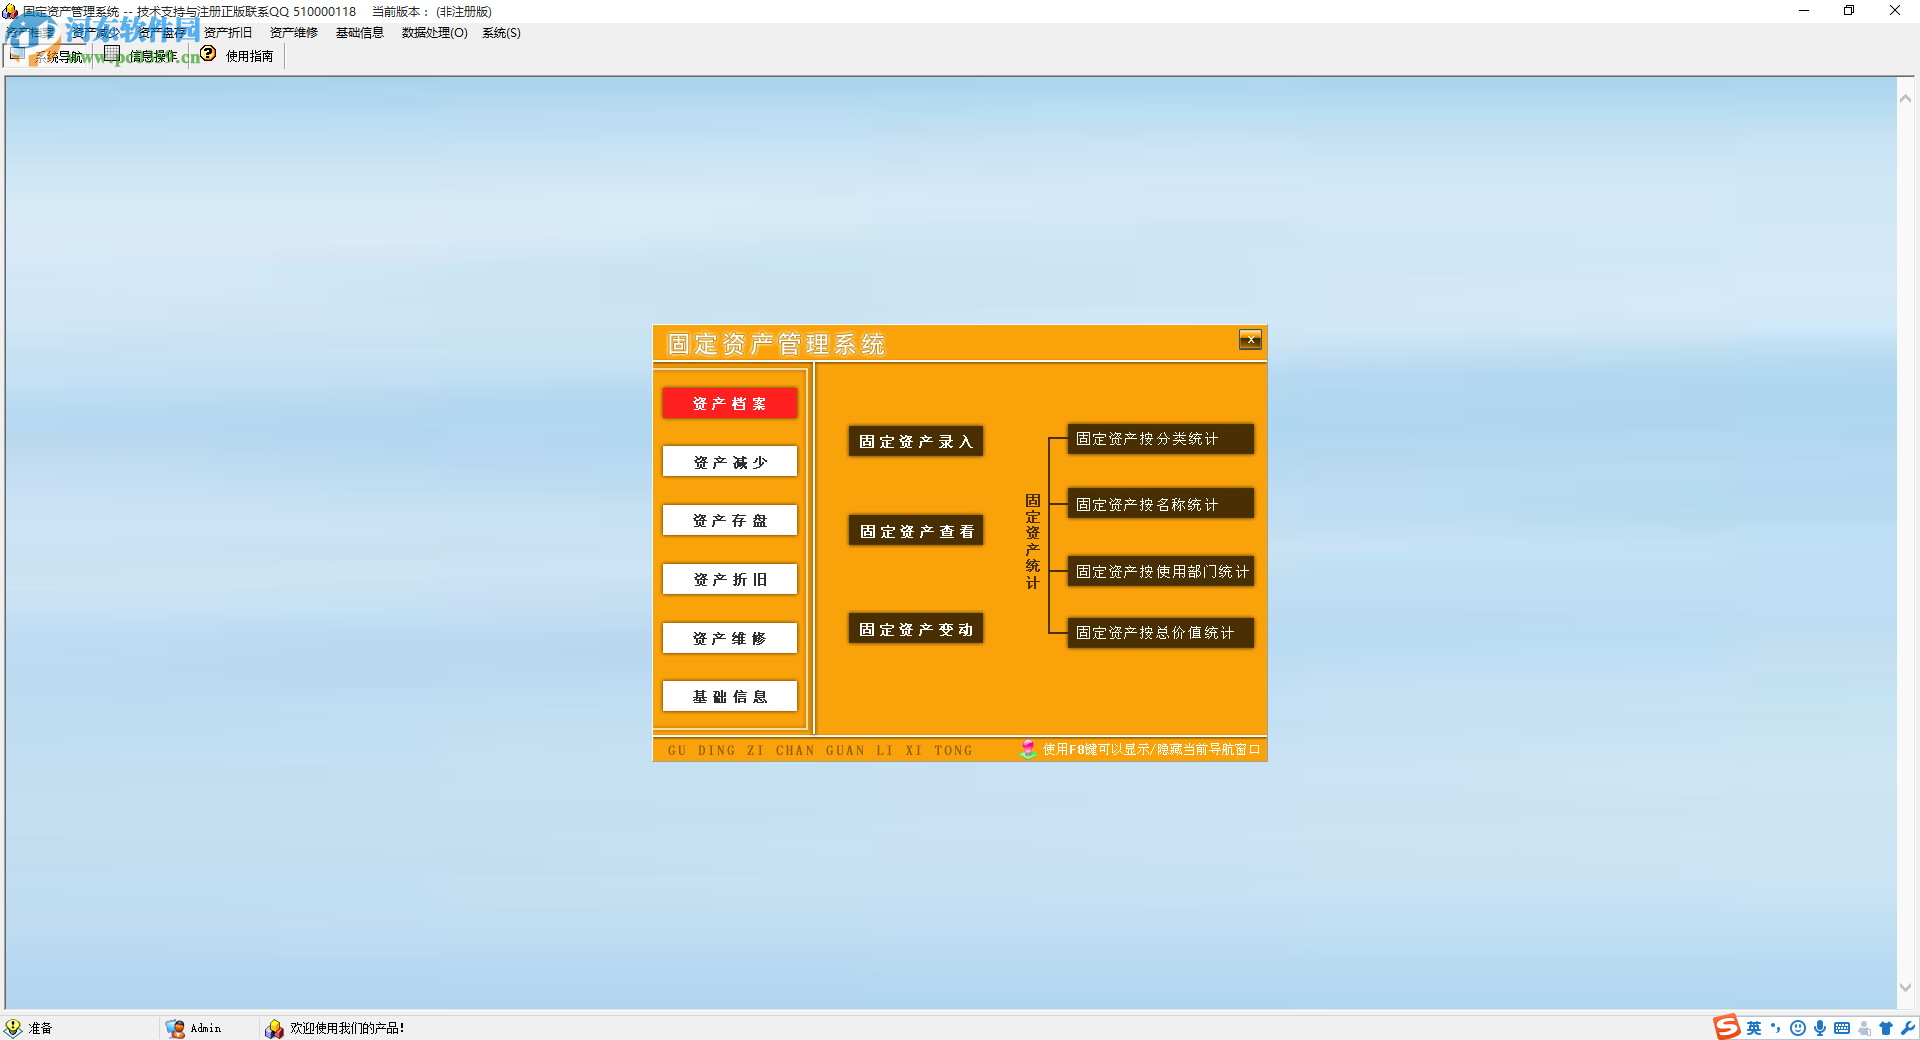Viewport: 1920px width, 1040px height.
Task: Click the Sogou input method S logo
Action: (x=1727, y=1027)
